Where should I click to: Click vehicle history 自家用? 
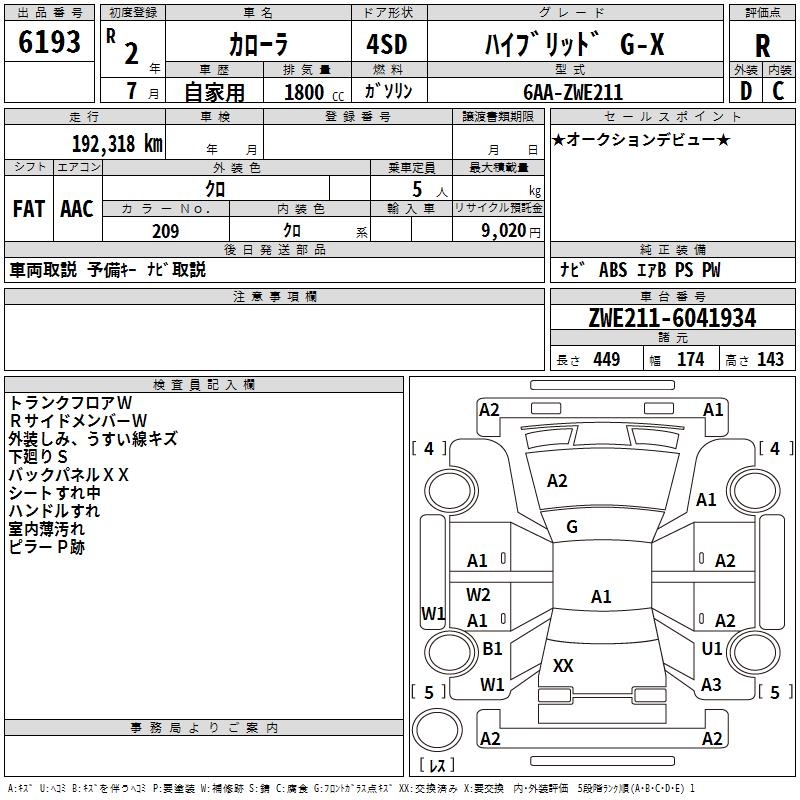(214, 92)
